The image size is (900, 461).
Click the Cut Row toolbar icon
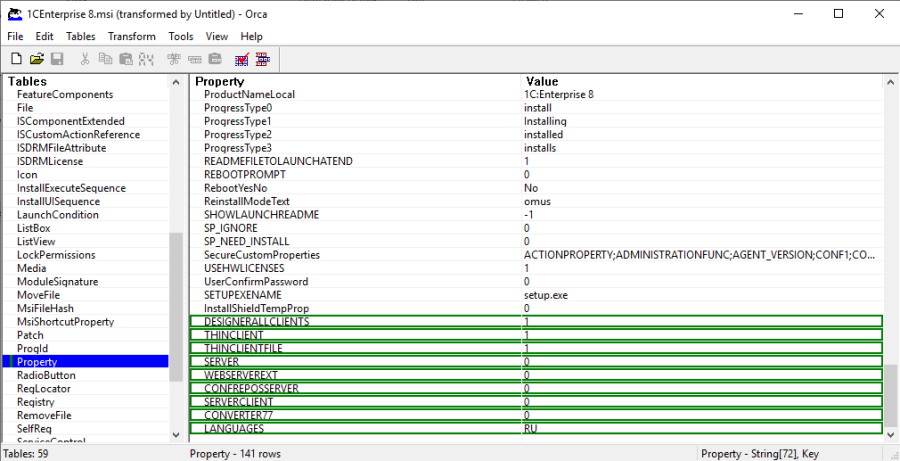click(174, 59)
